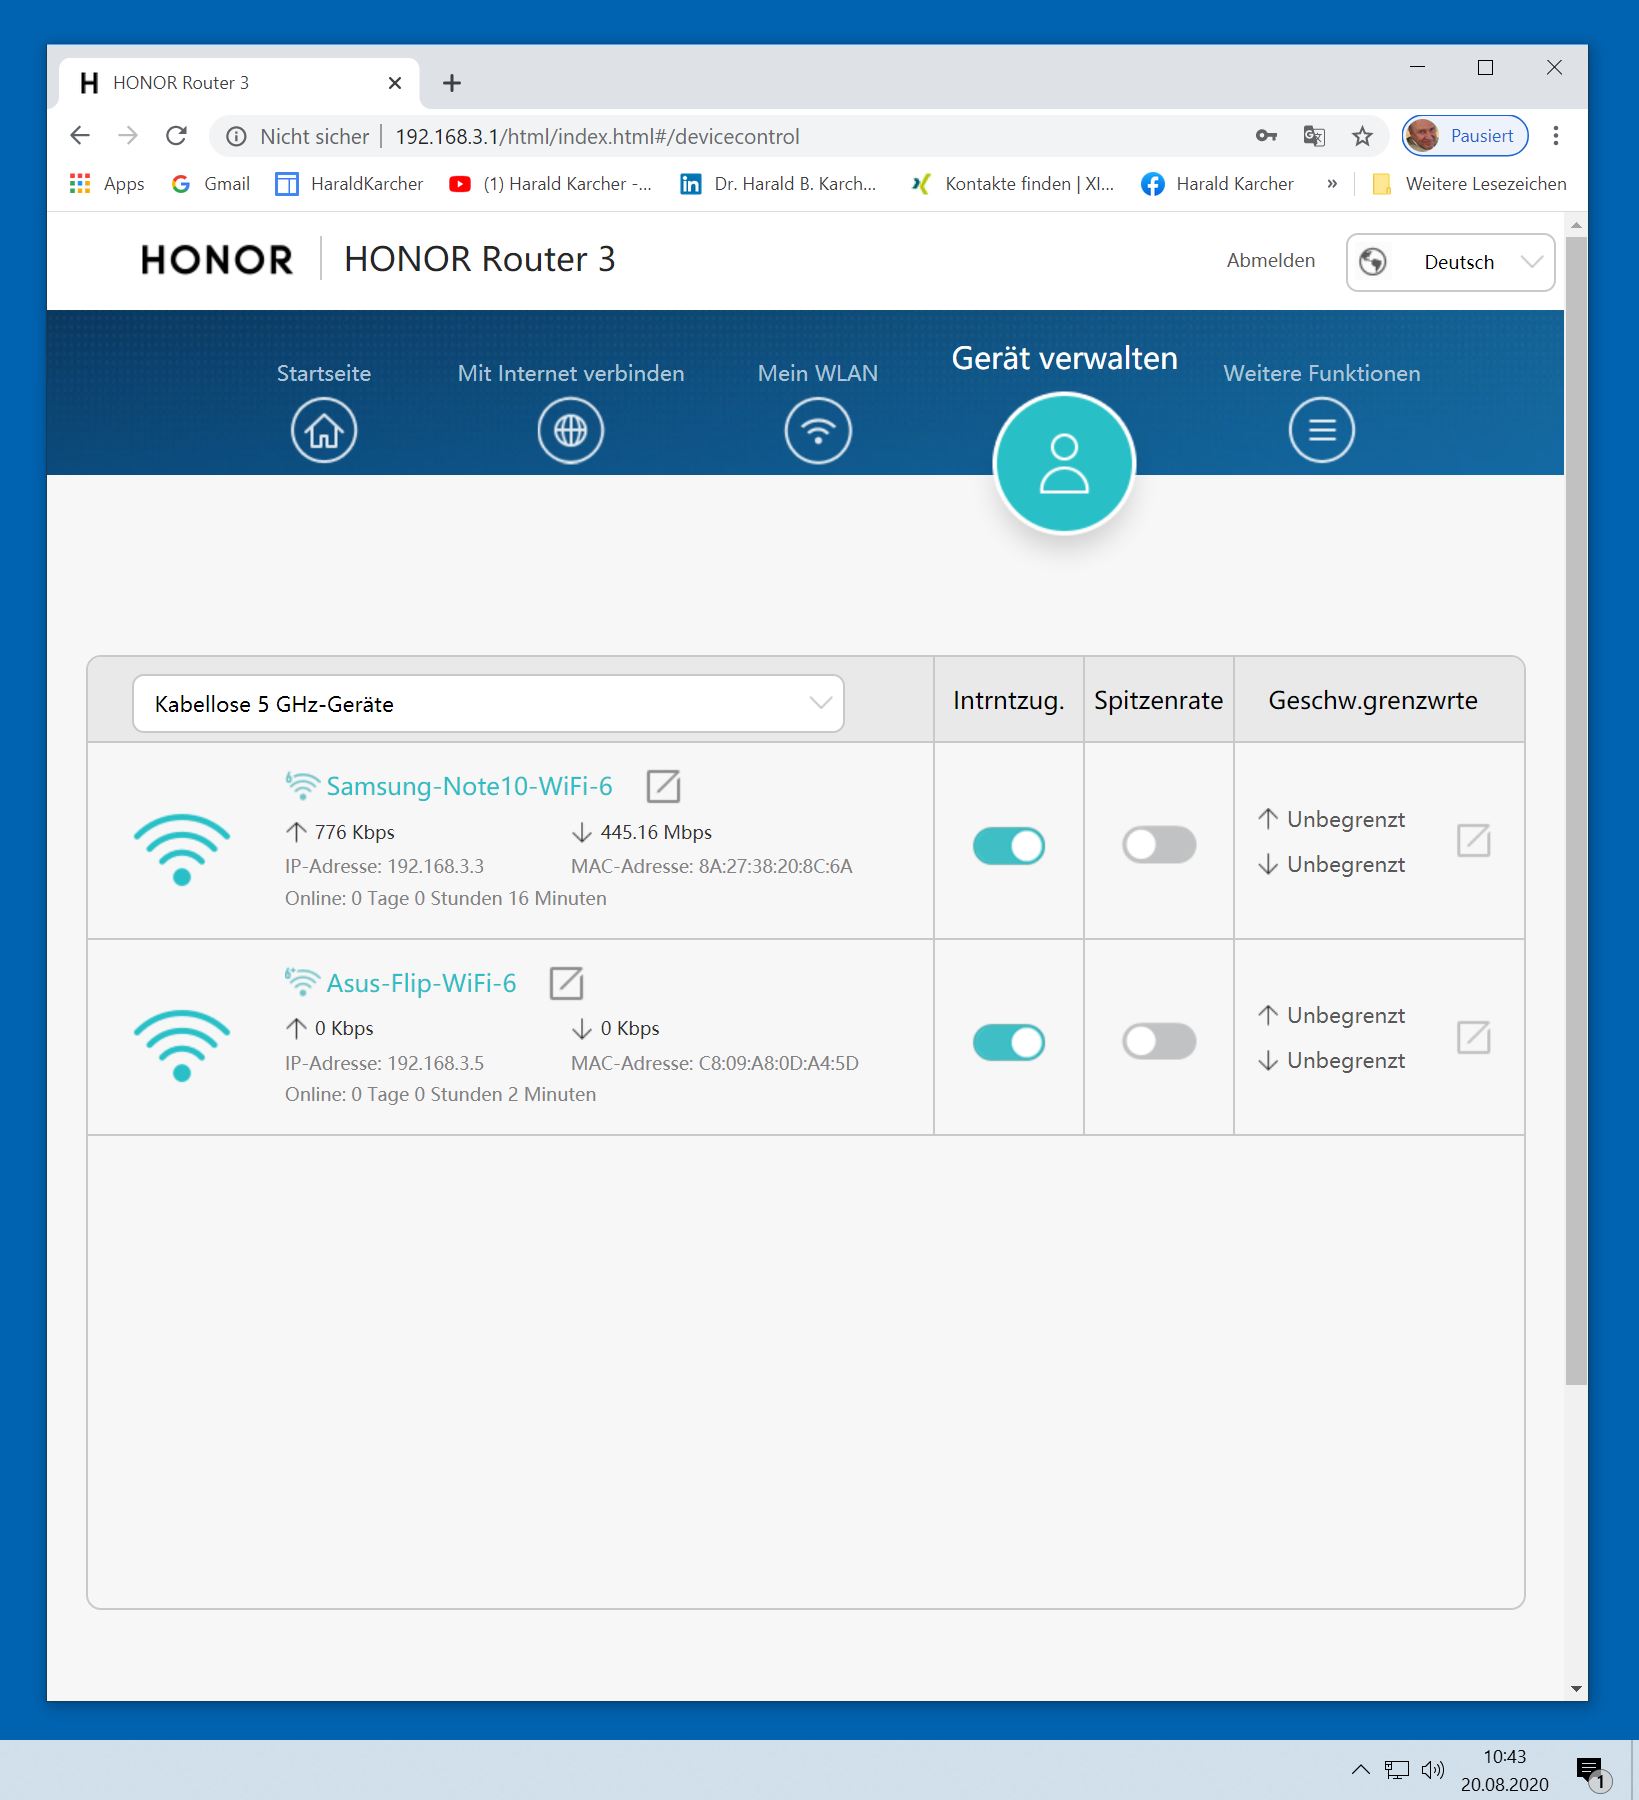Click the 445.16 Mbps download rate
The height and width of the screenshot is (1800, 1639).
[656, 832]
